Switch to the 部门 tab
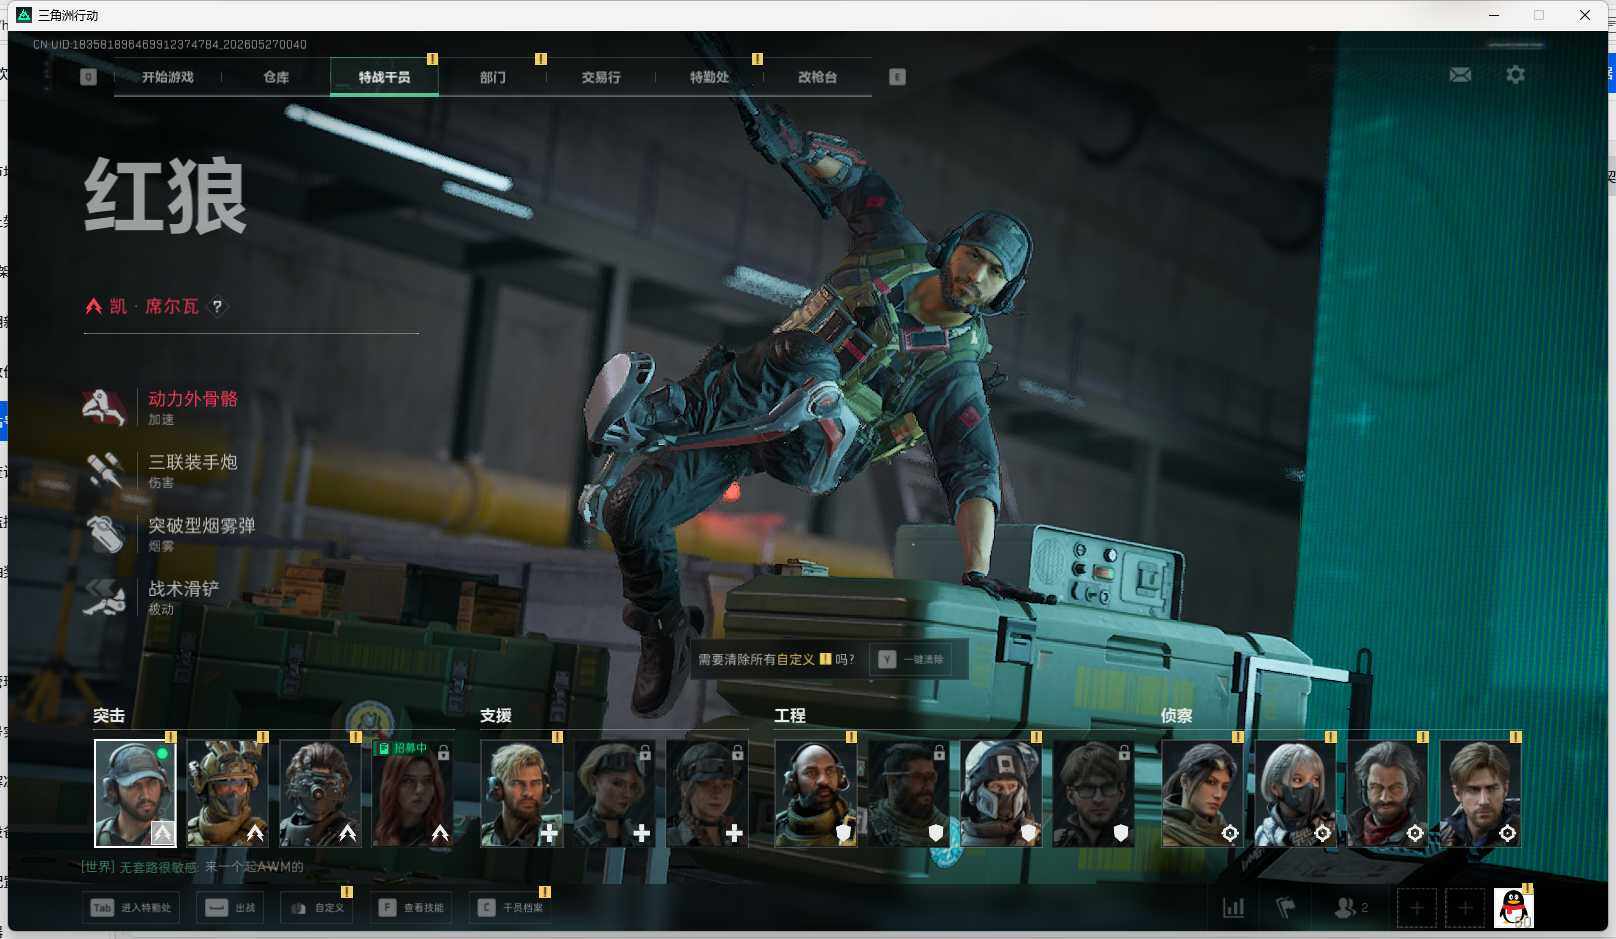 [x=492, y=77]
